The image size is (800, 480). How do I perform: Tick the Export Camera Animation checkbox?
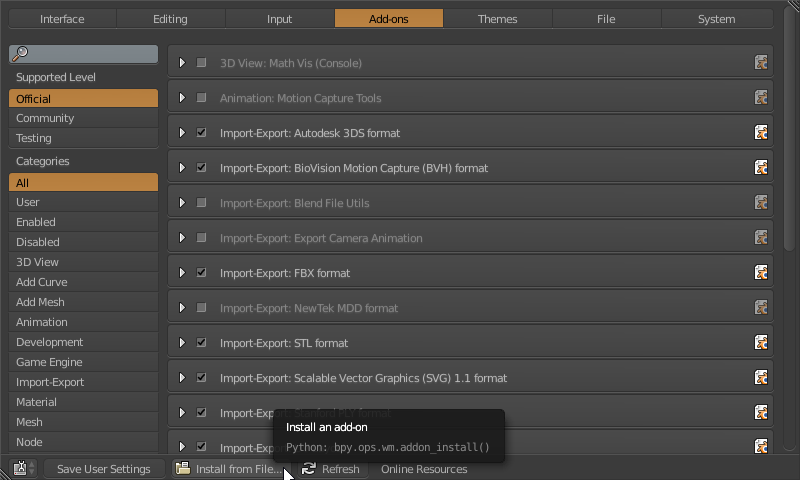pos(202,238)
